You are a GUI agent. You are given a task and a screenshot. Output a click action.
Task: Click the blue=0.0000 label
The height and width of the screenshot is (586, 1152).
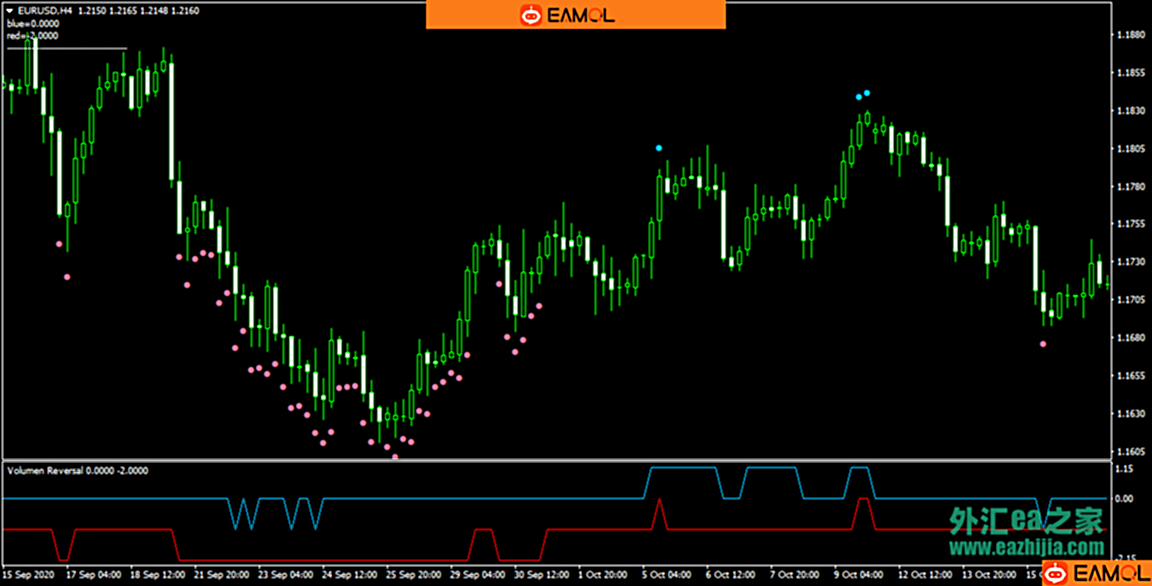[x=32, y=23]
